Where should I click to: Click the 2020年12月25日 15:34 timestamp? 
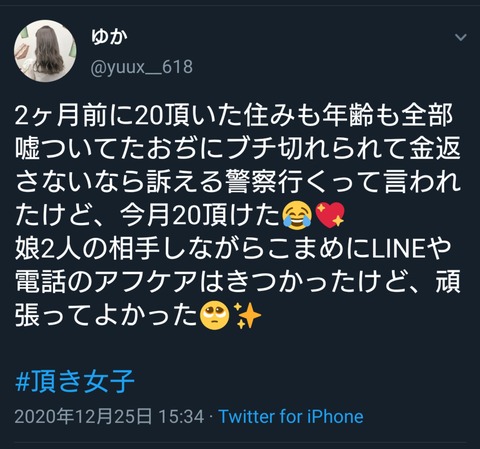(109, 417)
